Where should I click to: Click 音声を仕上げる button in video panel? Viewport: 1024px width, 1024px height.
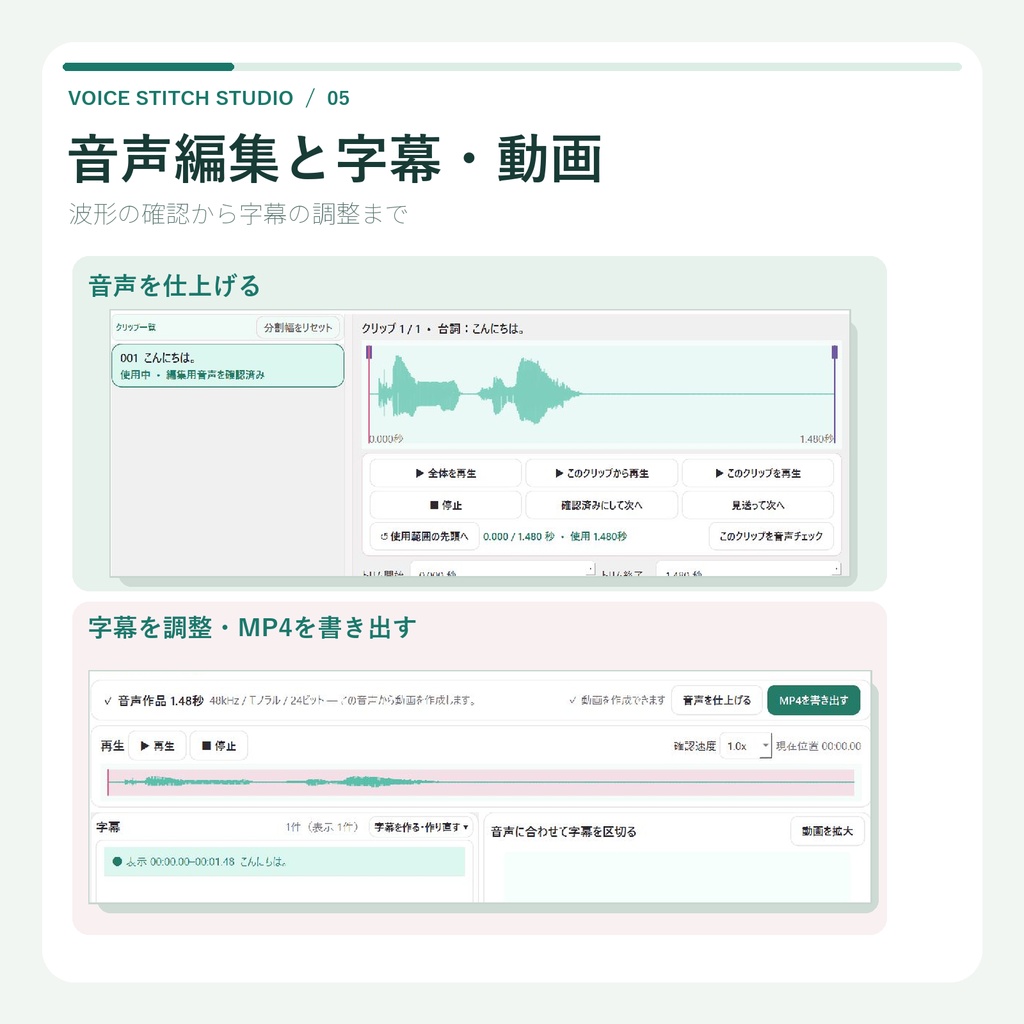(716, 700)
